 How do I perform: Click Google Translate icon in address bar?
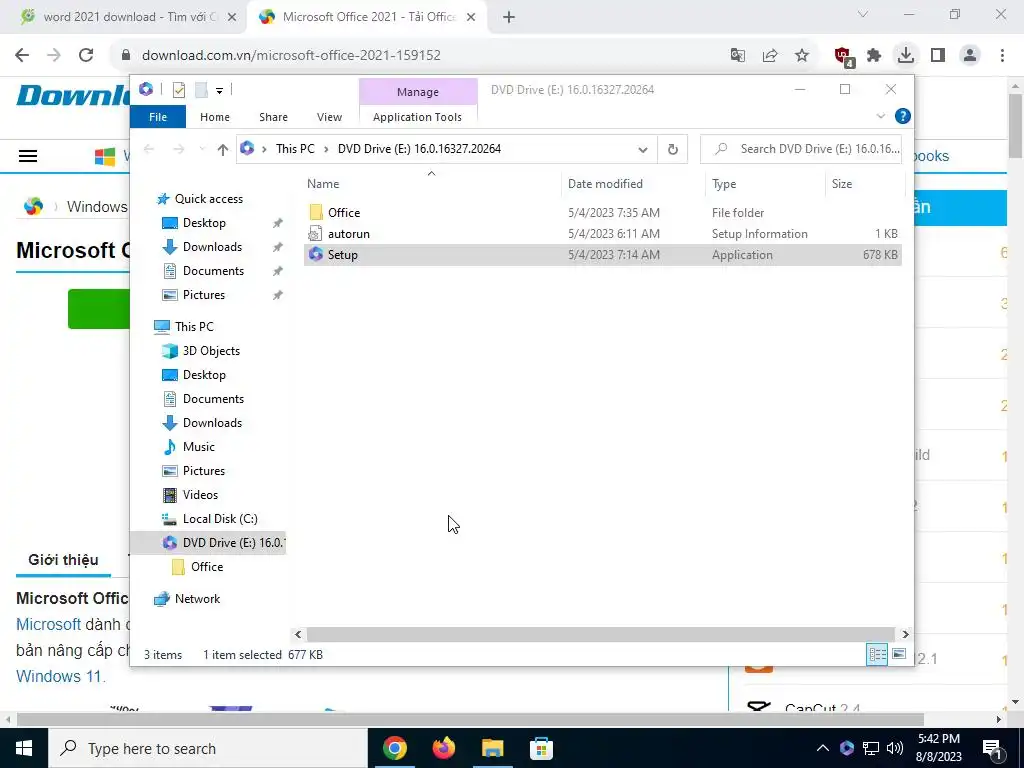click(x=738, y=56)
